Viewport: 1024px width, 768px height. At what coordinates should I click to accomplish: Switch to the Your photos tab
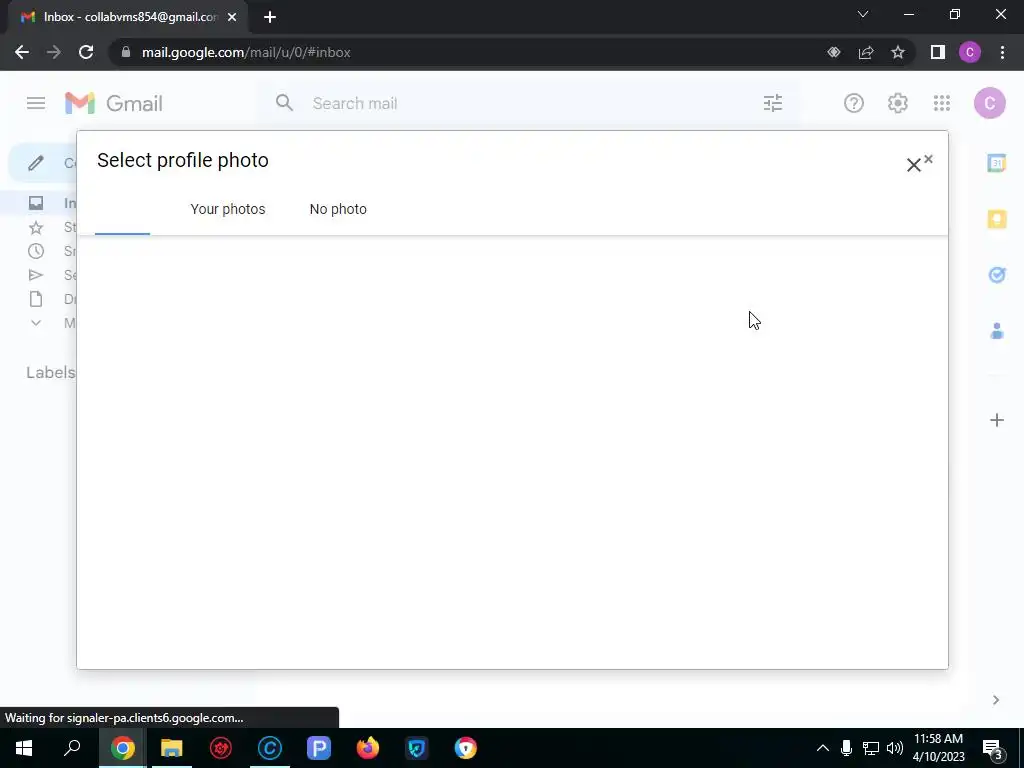tap(228, 209)
